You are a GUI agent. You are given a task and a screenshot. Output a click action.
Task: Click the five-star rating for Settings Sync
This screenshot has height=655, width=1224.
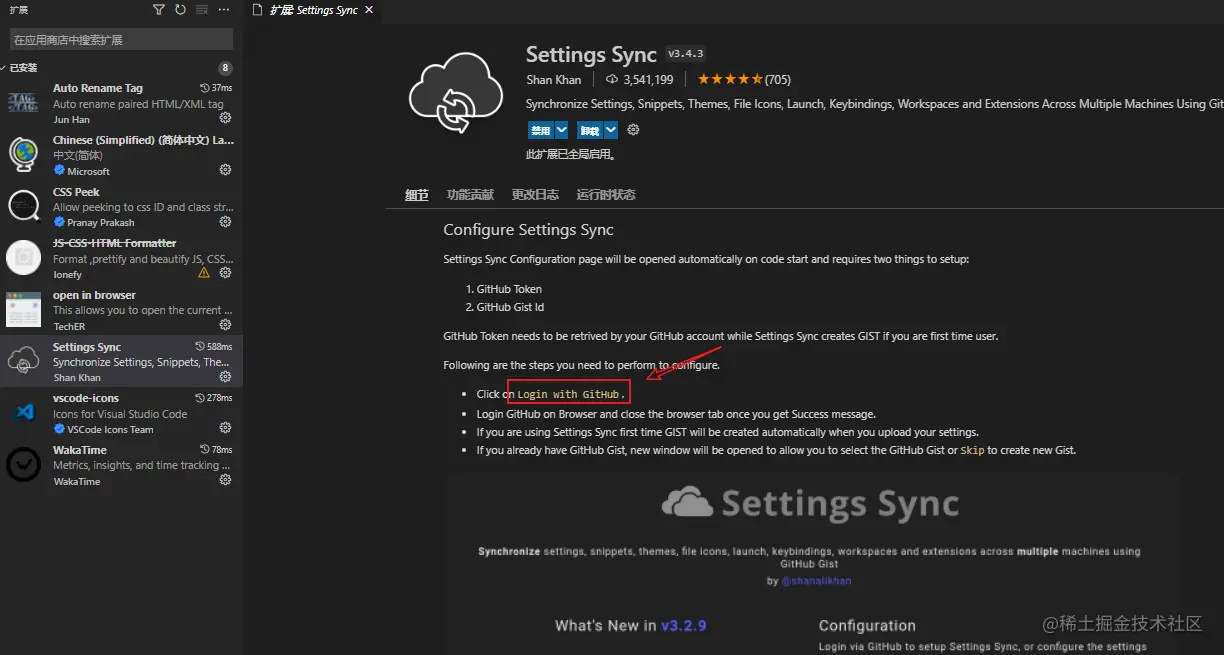pos(730,79)
